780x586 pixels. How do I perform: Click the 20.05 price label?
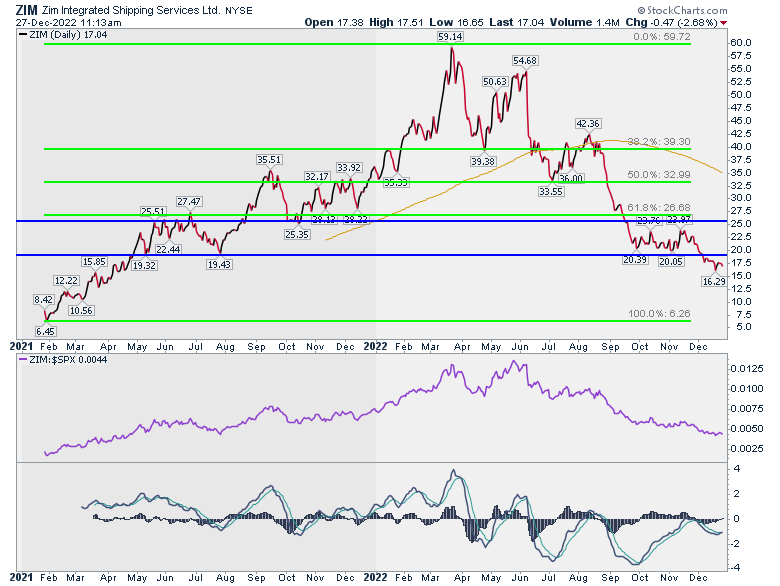[x=671, y=261]
